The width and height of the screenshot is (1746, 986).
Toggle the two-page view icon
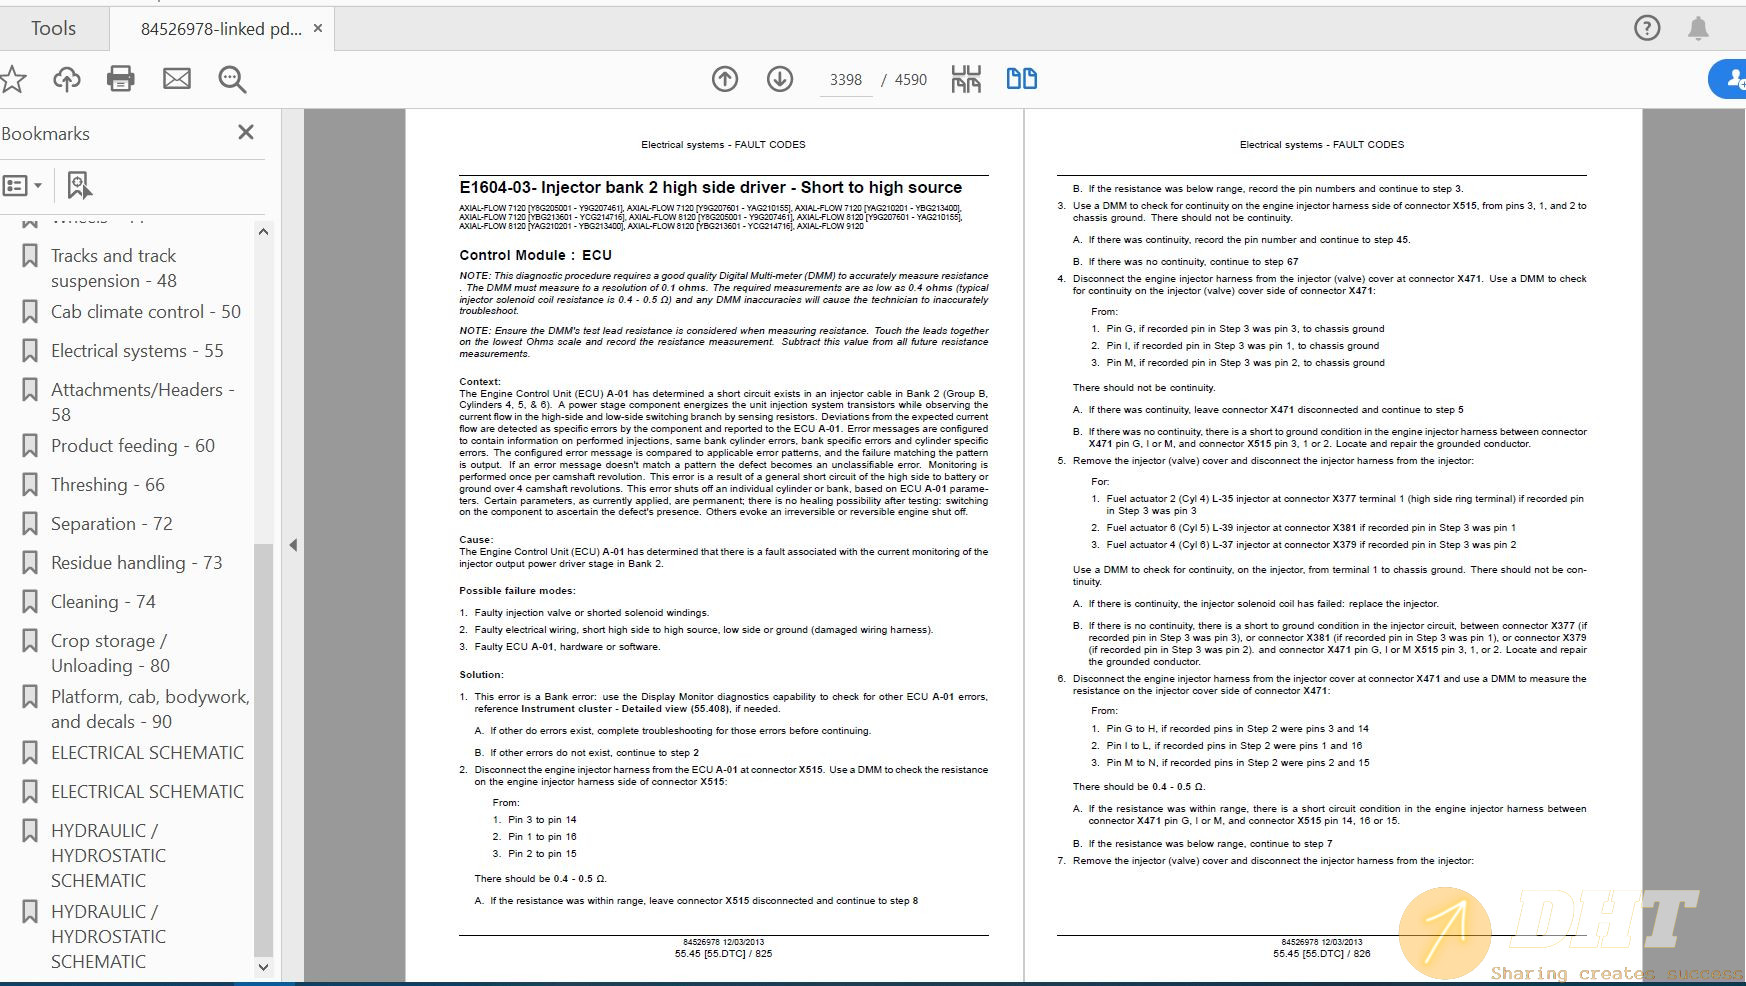coord(1021,79)
